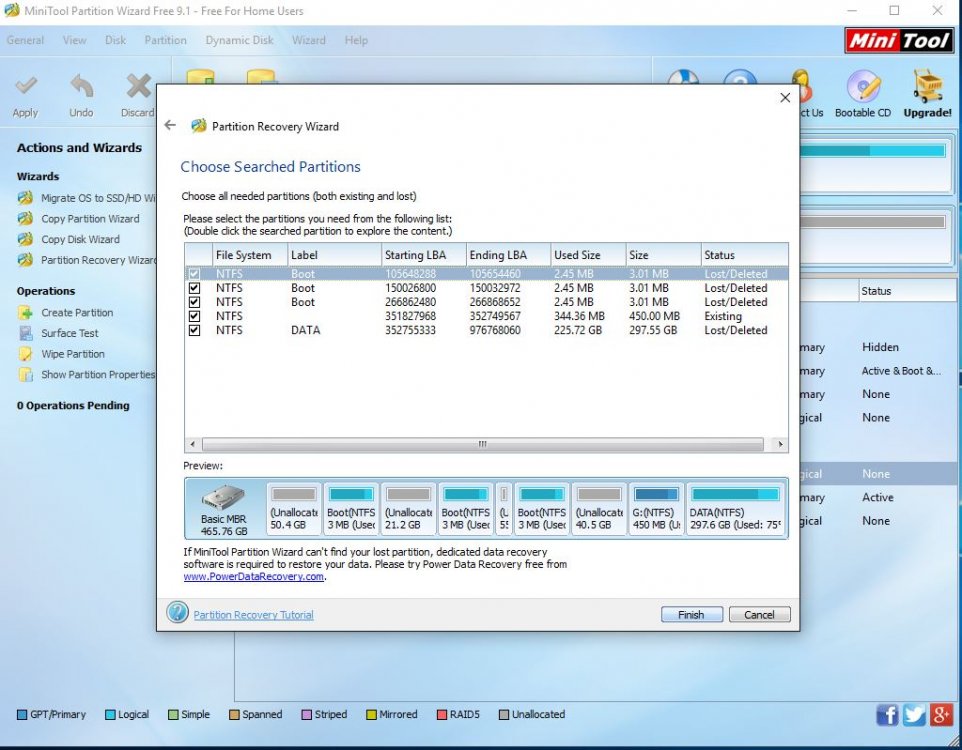Click the Apply checkmark icon
The width and height of the screenshot is (962, 750).
[x=26, y=88]
